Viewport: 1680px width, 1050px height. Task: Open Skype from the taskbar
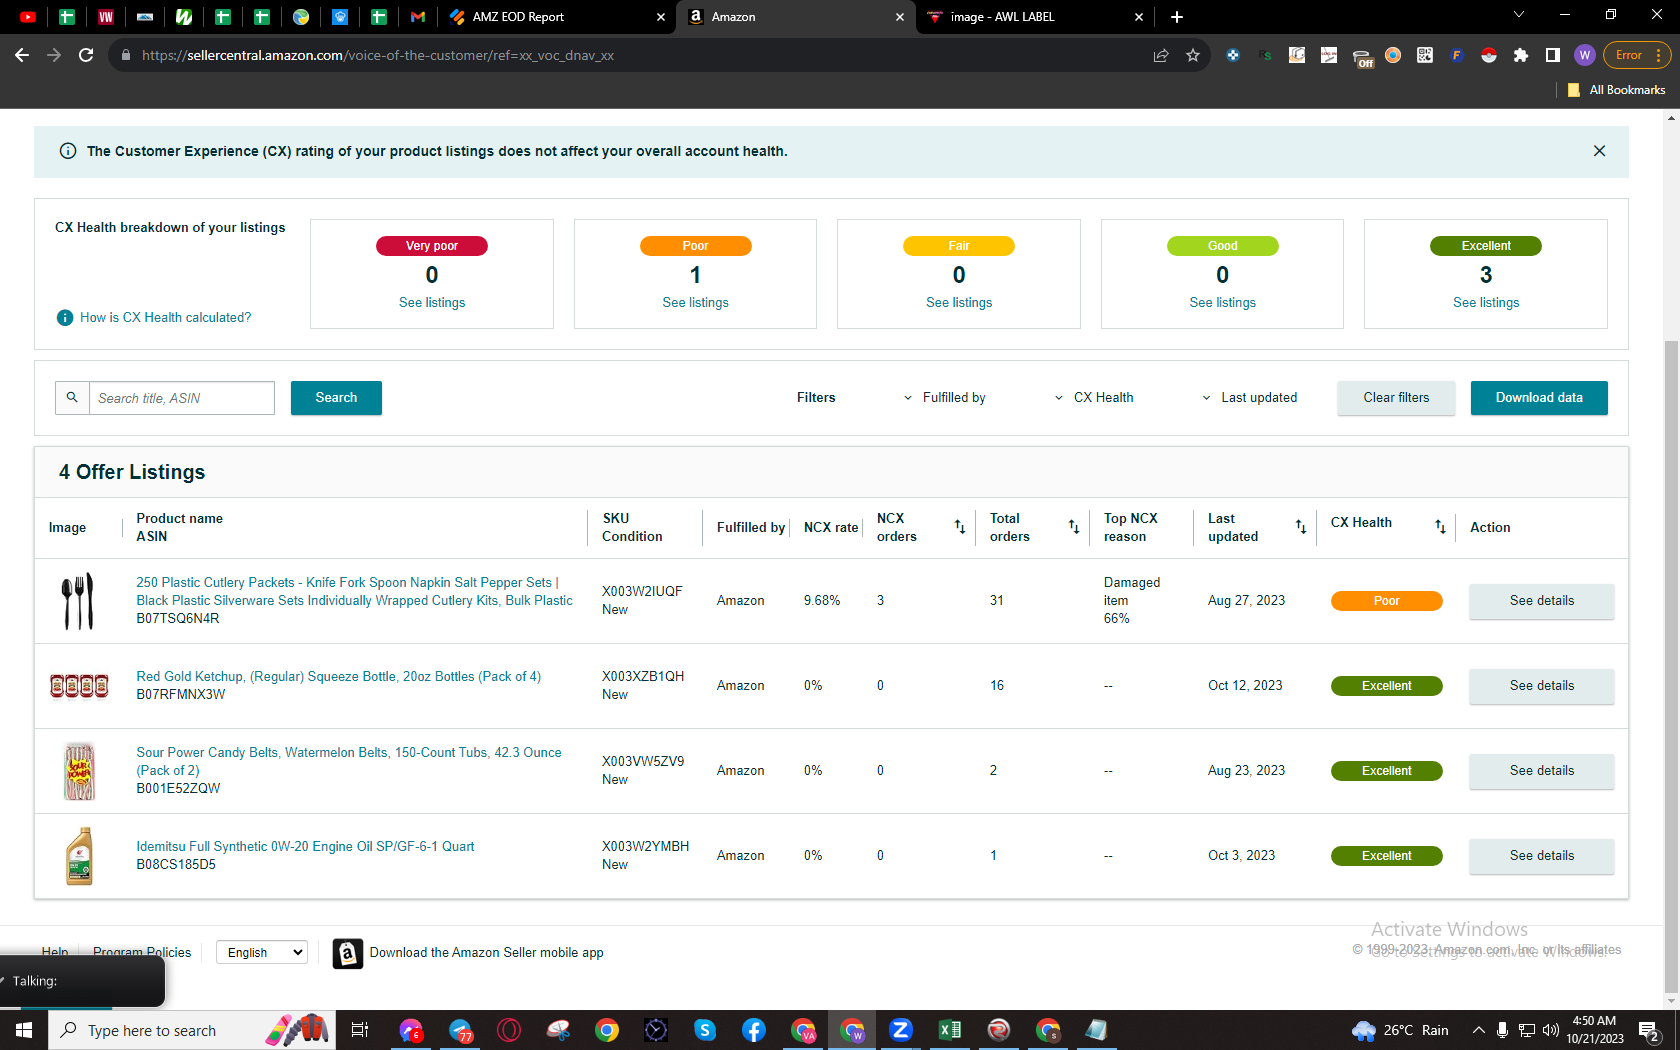point(705,1030)
